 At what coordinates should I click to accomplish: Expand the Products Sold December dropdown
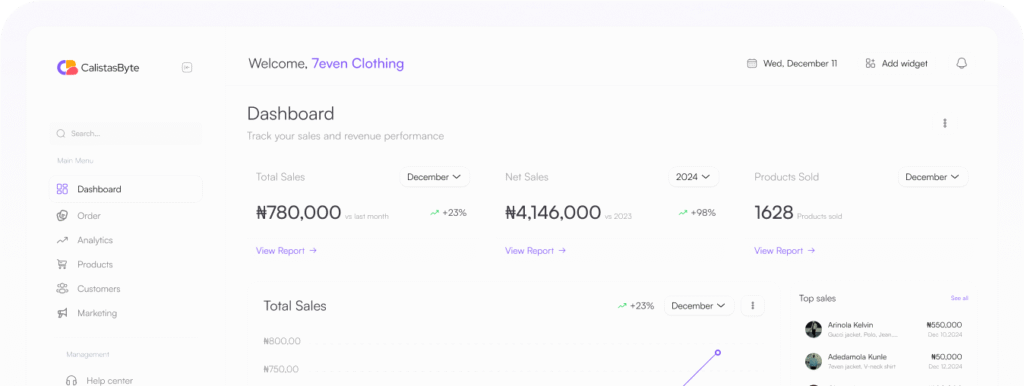(933, 177)
